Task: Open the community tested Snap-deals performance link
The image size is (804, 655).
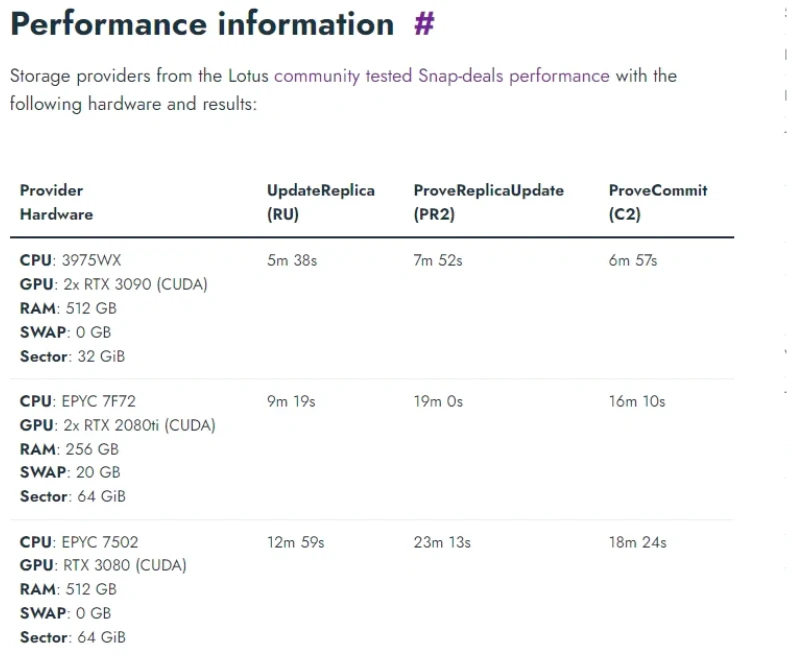Action: click(x=441, y=76)
